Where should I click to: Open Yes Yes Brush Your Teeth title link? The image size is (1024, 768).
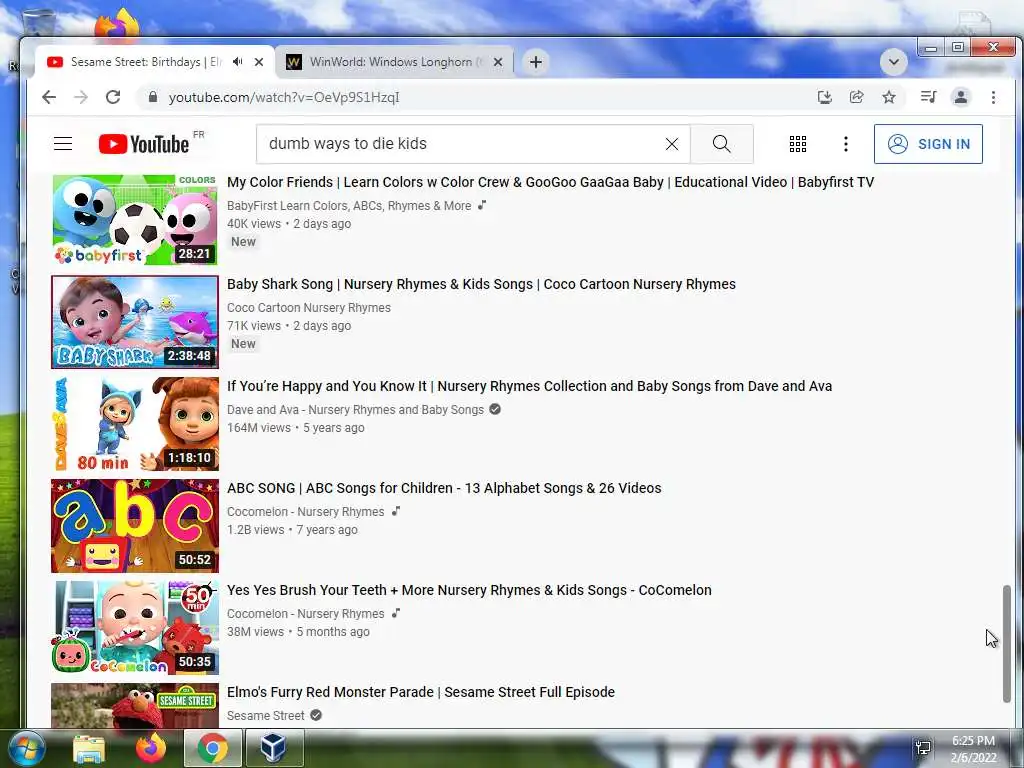tap(469, 590)
